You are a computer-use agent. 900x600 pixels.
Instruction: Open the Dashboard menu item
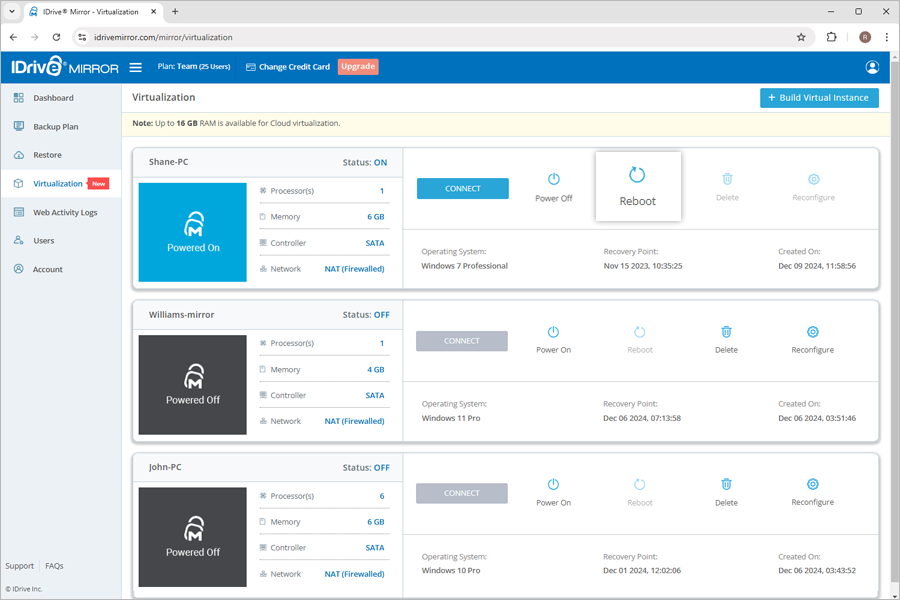pyautogui.click(x=53, y=98)
